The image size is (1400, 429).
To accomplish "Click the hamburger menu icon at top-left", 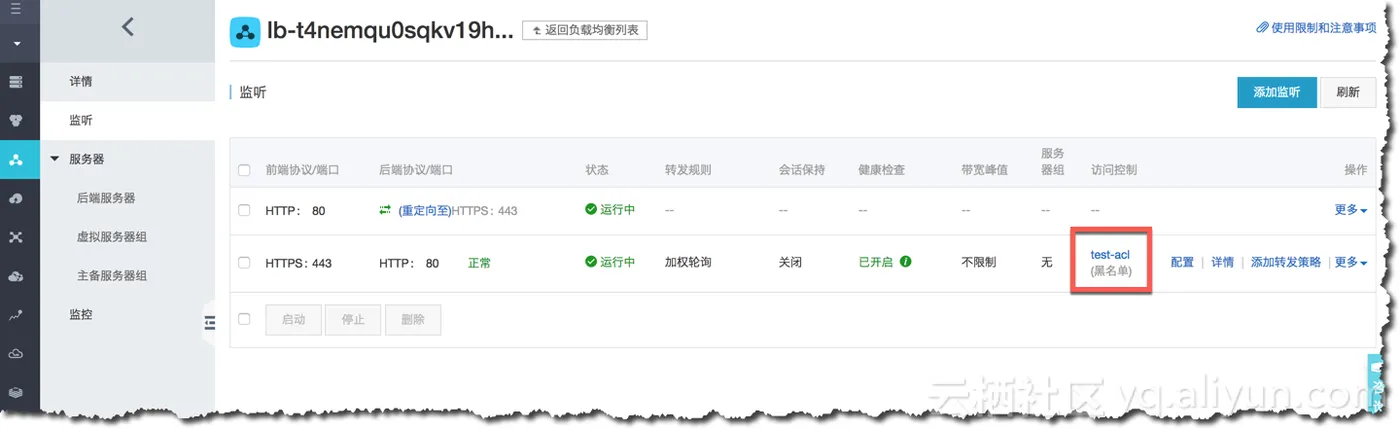I will click(x=15, y=9).
